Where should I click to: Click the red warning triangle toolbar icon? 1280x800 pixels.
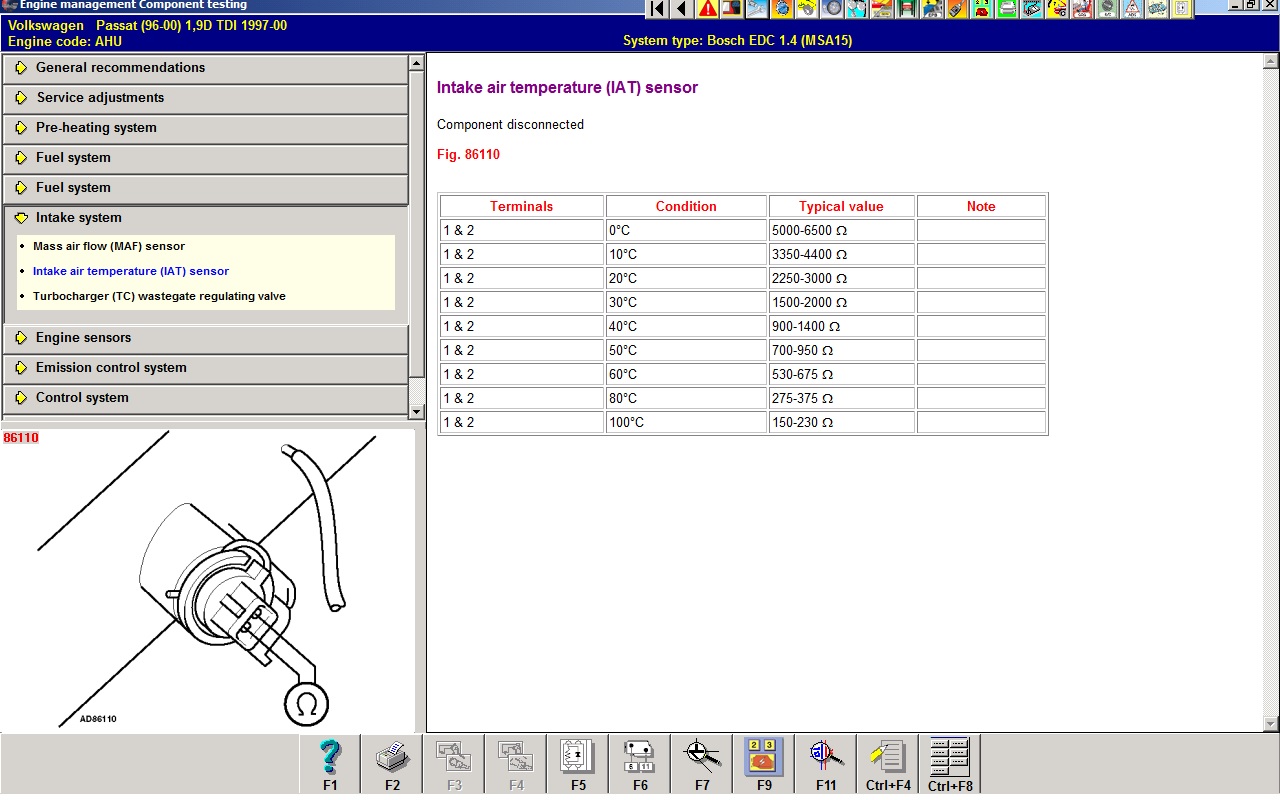(708, 9)
